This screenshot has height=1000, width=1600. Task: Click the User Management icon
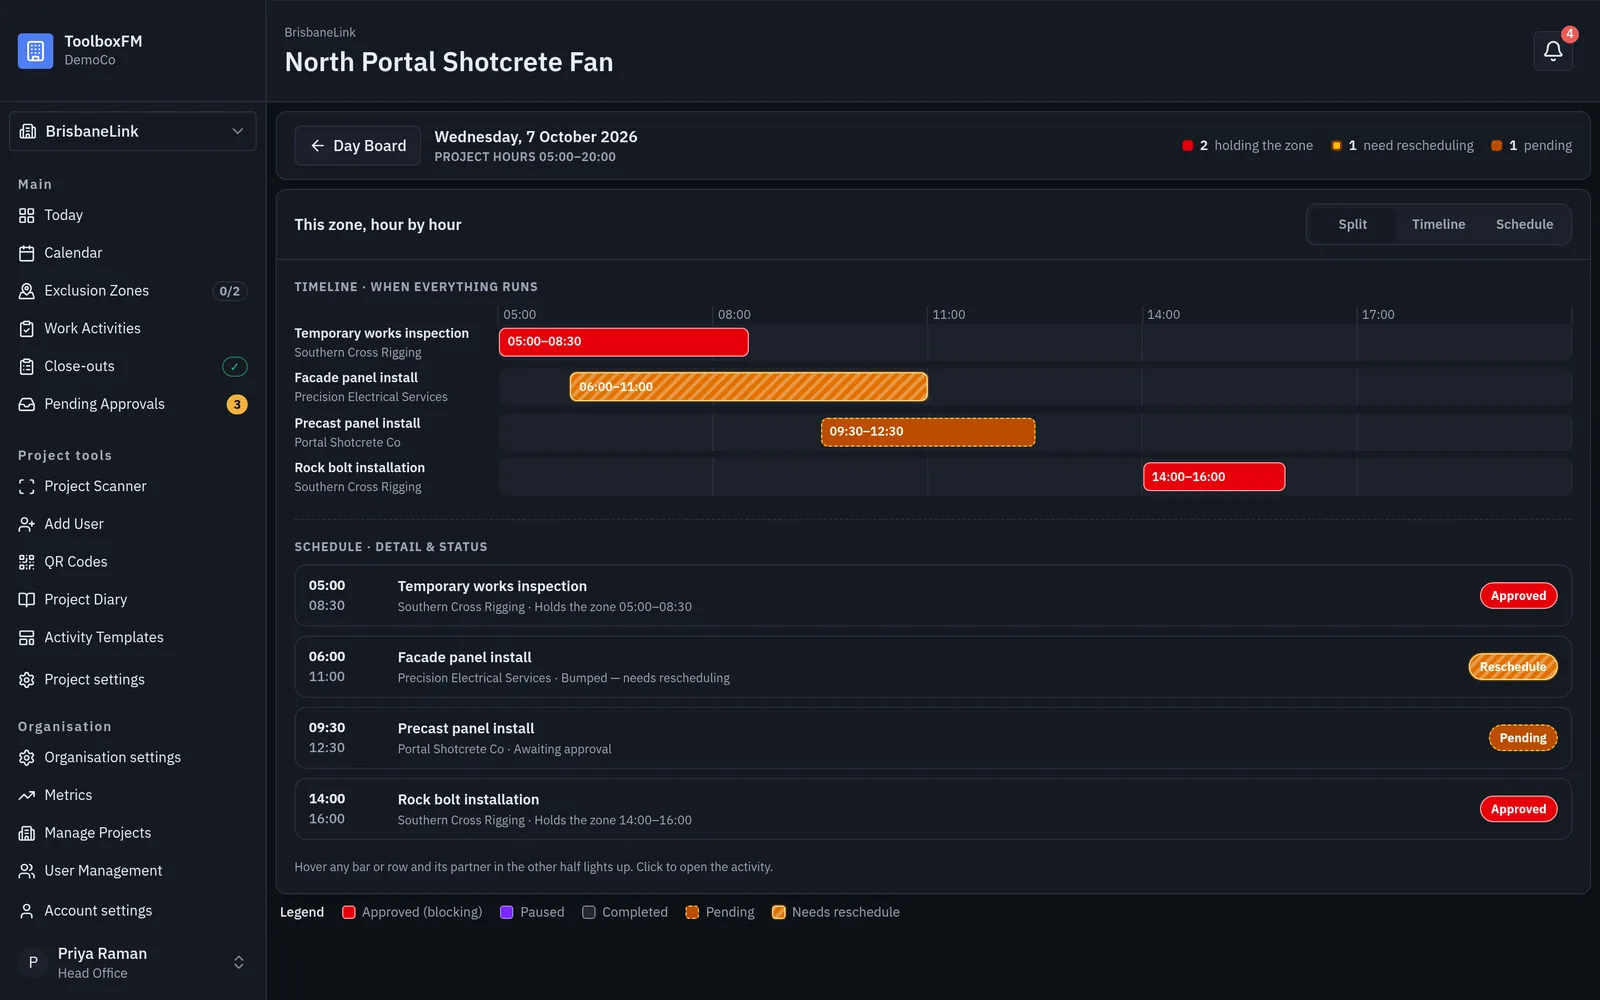click(27, 871)
